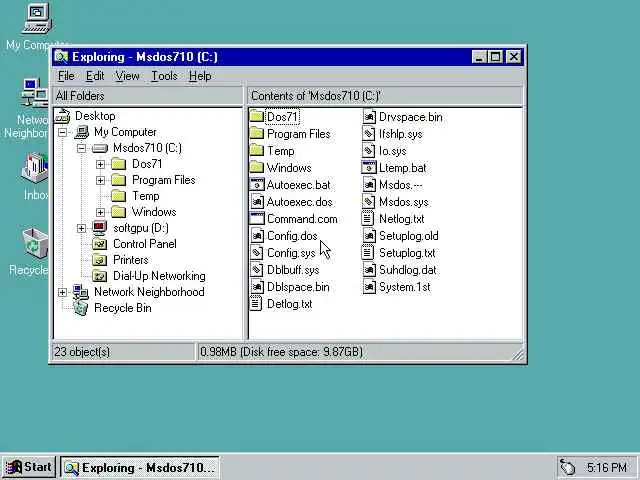Open the Edit menu
This screenshot has height=480, width=640.
(95, 76)
